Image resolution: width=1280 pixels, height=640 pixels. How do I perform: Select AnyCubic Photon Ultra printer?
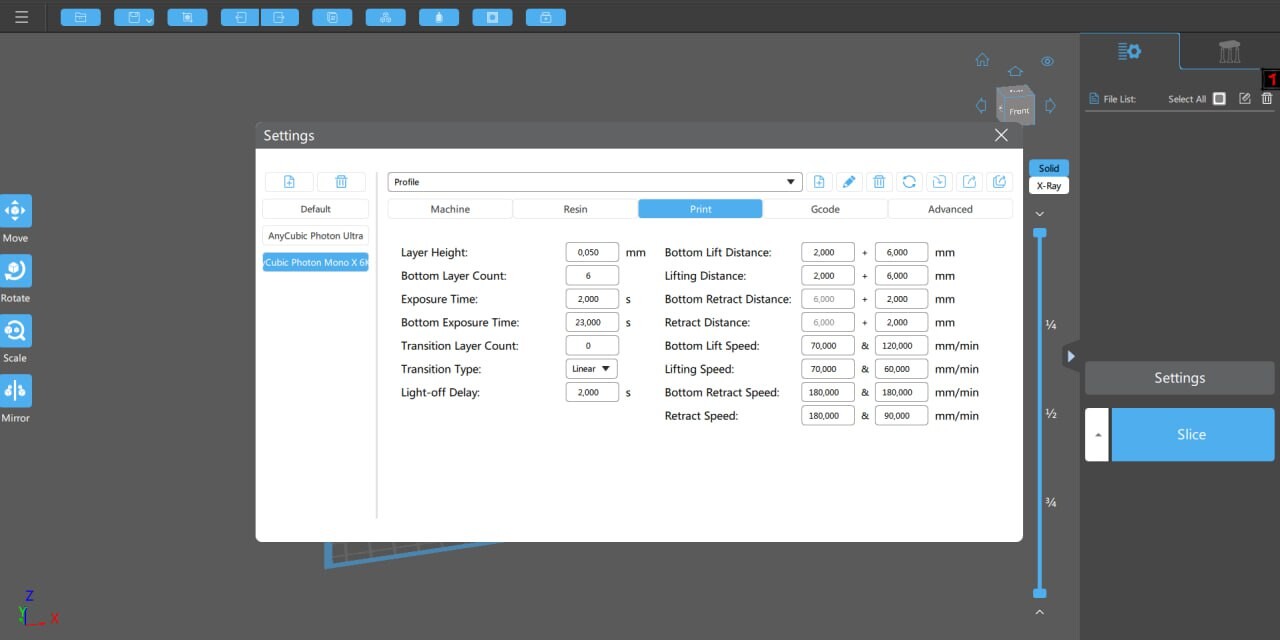click(x=315, y=236)
